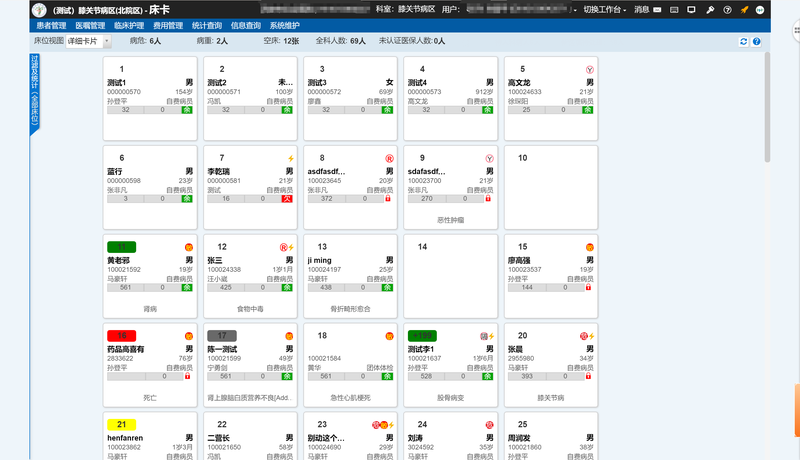Open the blue help icon beside refresh
Viewport: 800px width, 460px height.
pyautogui.click(x=757, y=41)
